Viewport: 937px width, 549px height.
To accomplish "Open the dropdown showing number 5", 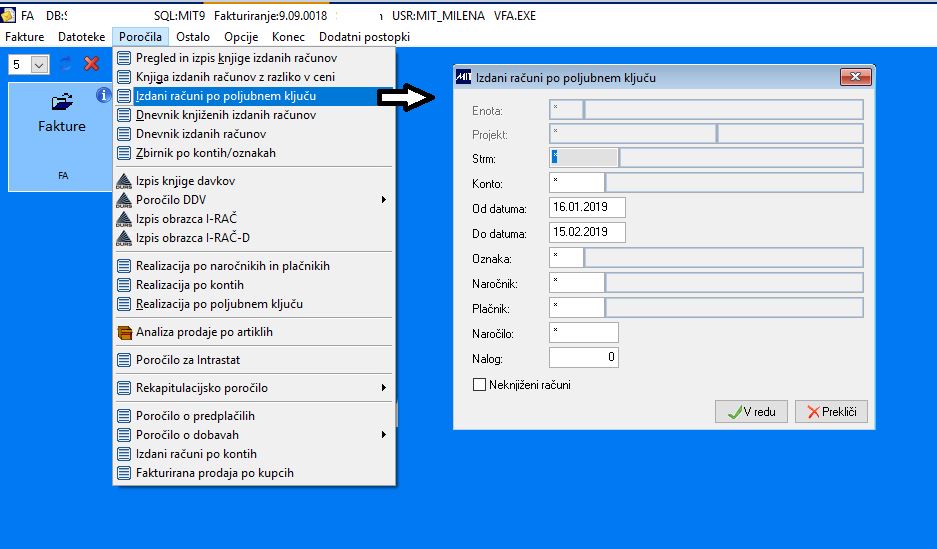I will click(39, 65).
